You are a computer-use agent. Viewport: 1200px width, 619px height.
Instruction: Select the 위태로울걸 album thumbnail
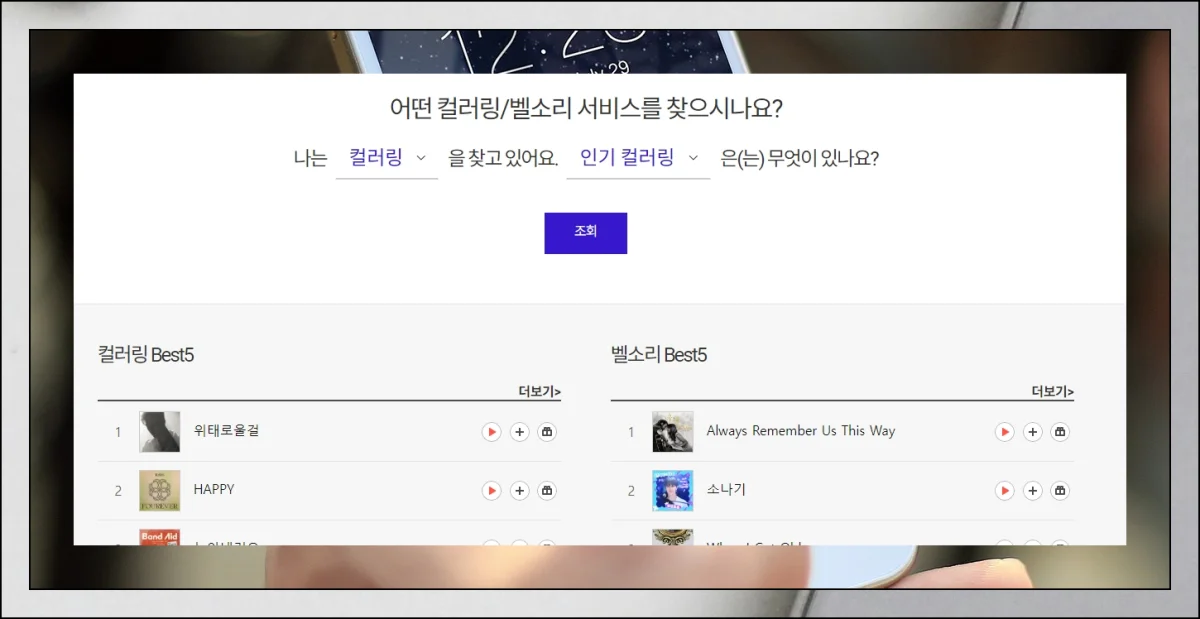(x=160, y=432)
